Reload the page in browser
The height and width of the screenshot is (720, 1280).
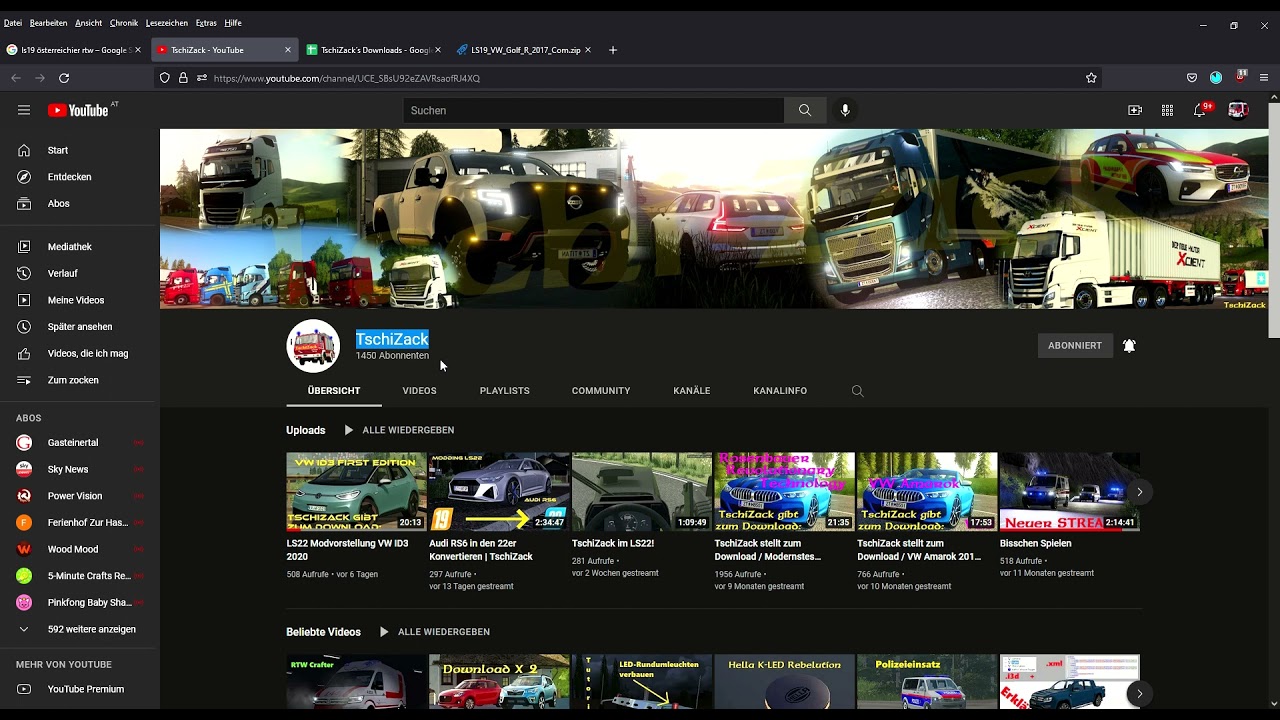[64, 78]
